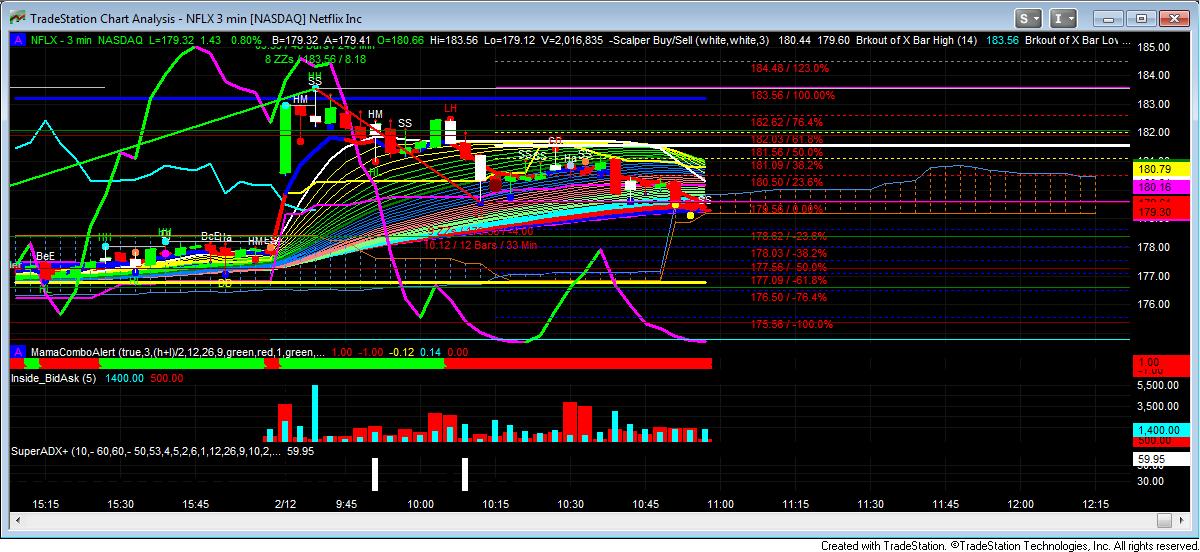Click the '178.03 / -38.2%' Fibonacci label

point(789,254)
